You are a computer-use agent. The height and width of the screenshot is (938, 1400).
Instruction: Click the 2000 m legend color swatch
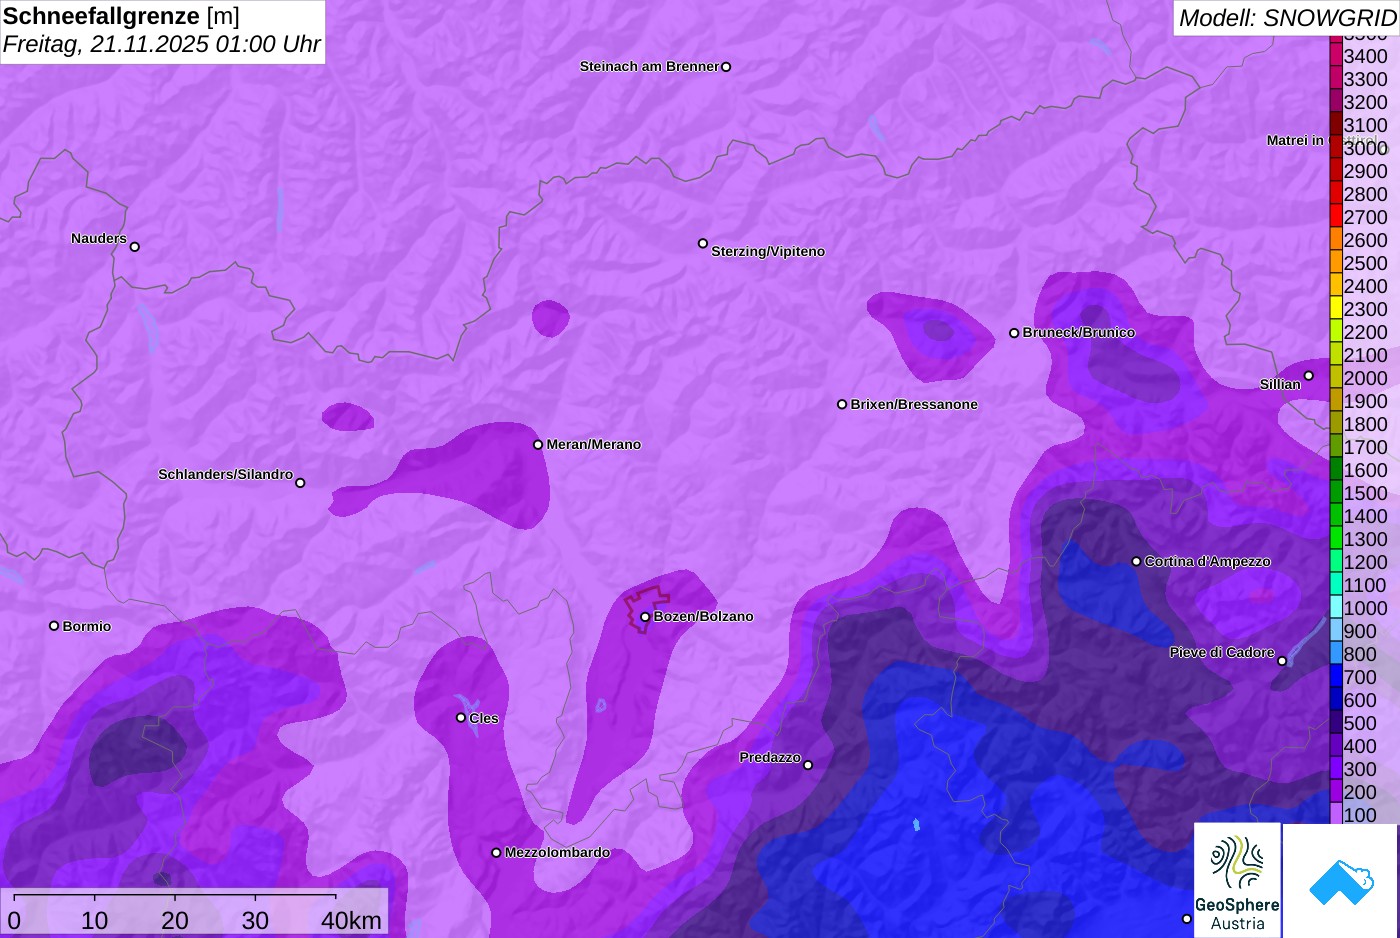point(1335,377)
